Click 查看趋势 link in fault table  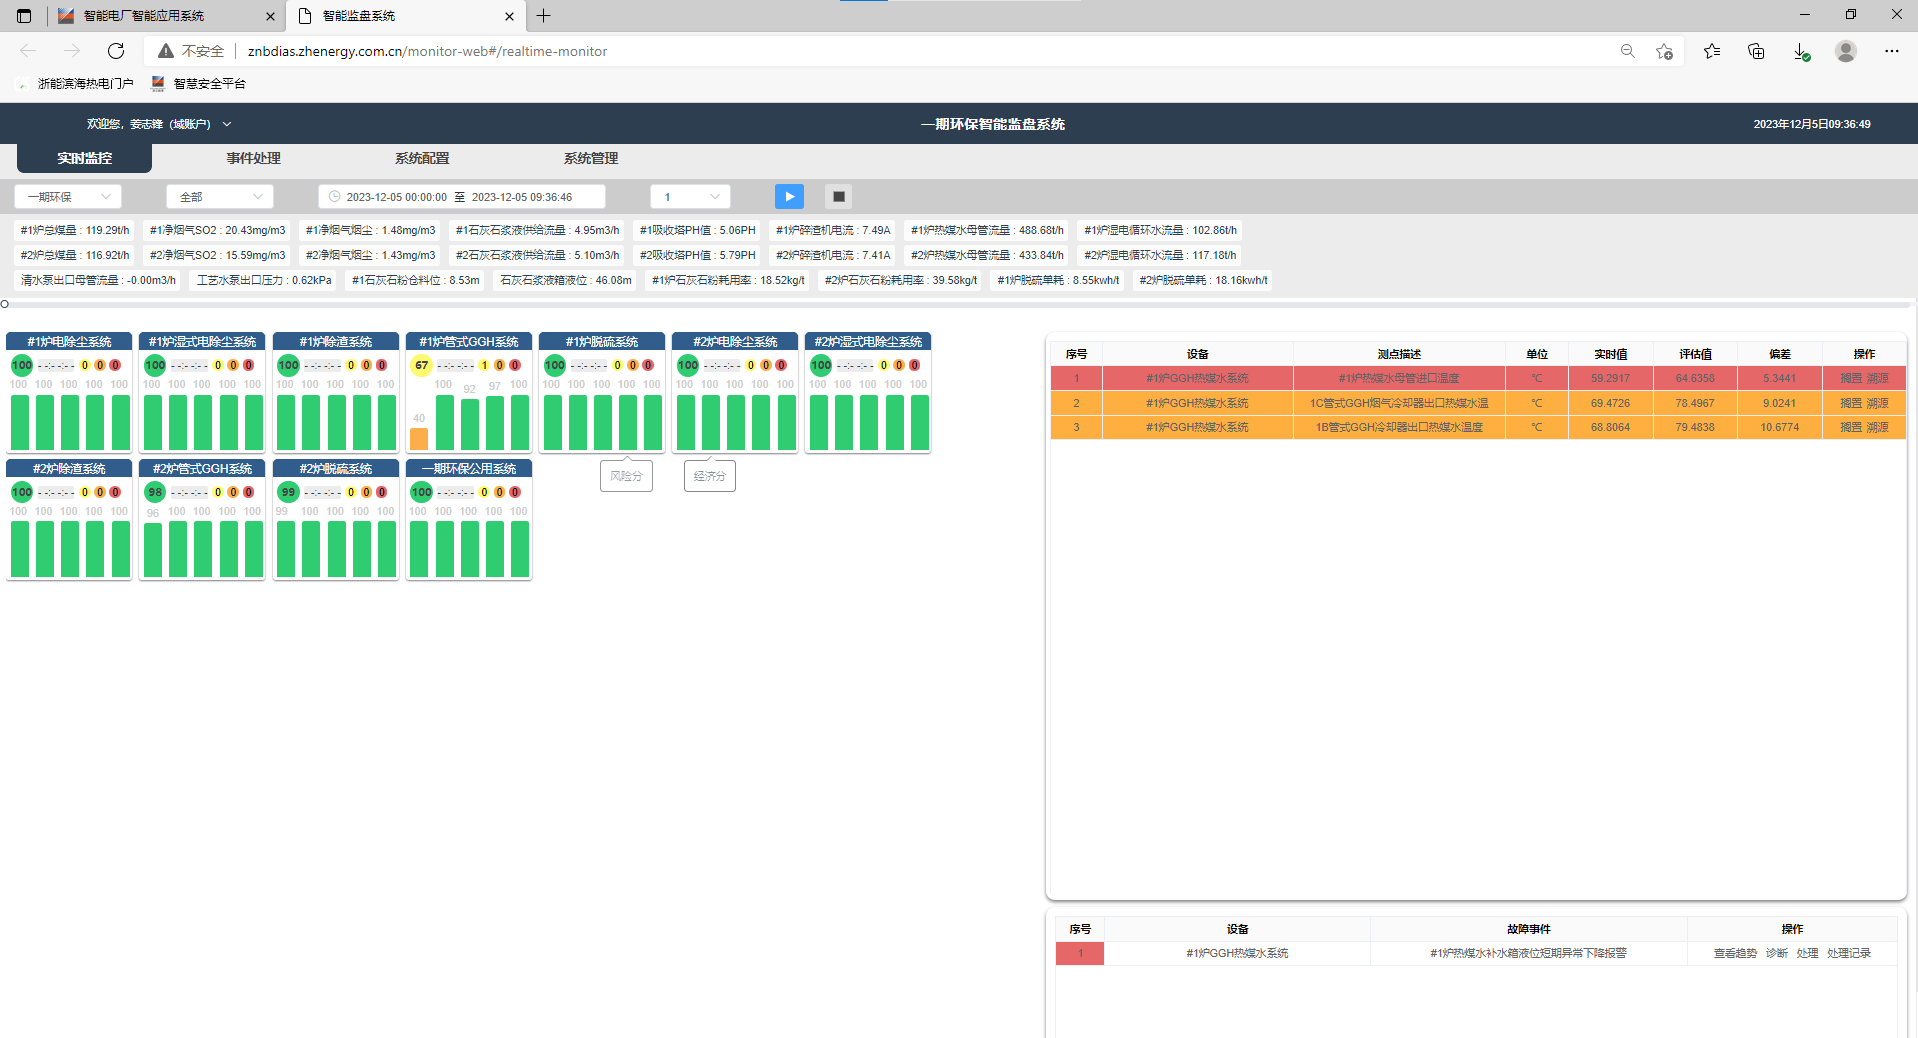pos(1734,953)
